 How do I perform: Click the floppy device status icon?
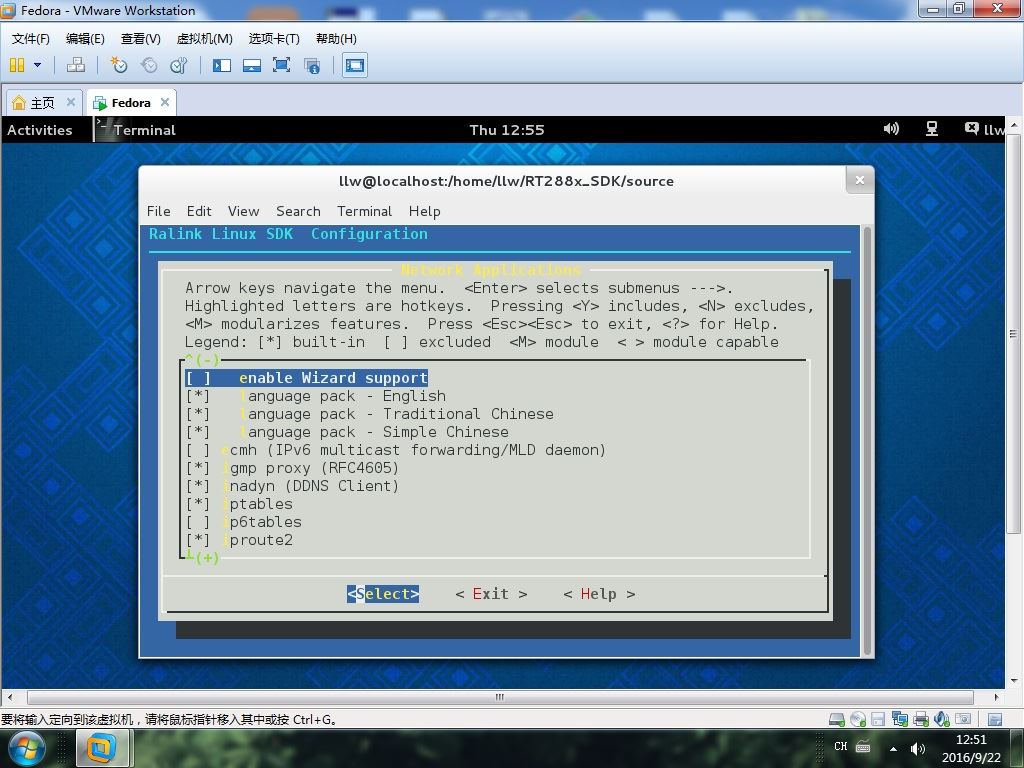click(x=878, y=720)
